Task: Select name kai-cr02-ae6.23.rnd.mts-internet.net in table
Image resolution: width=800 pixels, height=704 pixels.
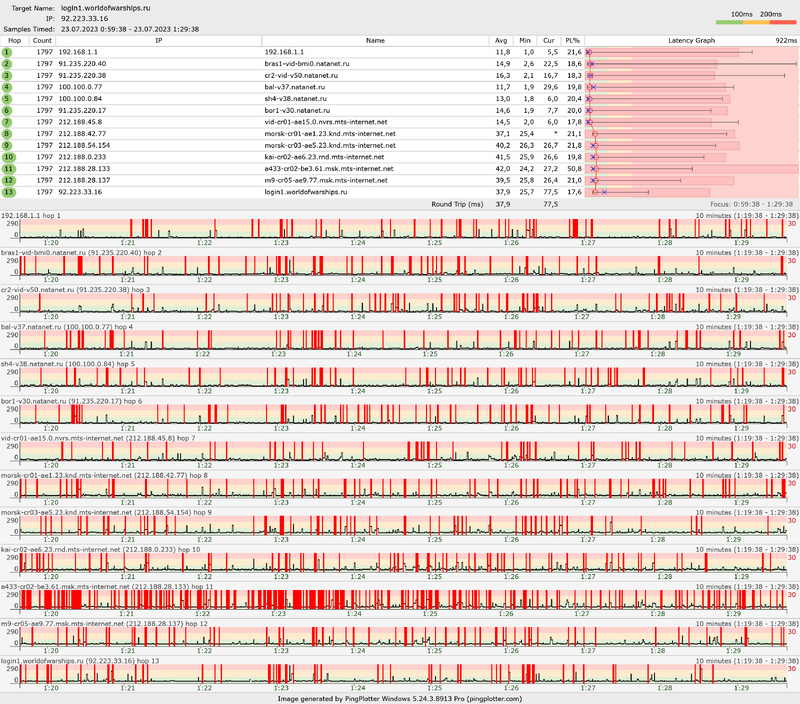Action: pos(324,157)
